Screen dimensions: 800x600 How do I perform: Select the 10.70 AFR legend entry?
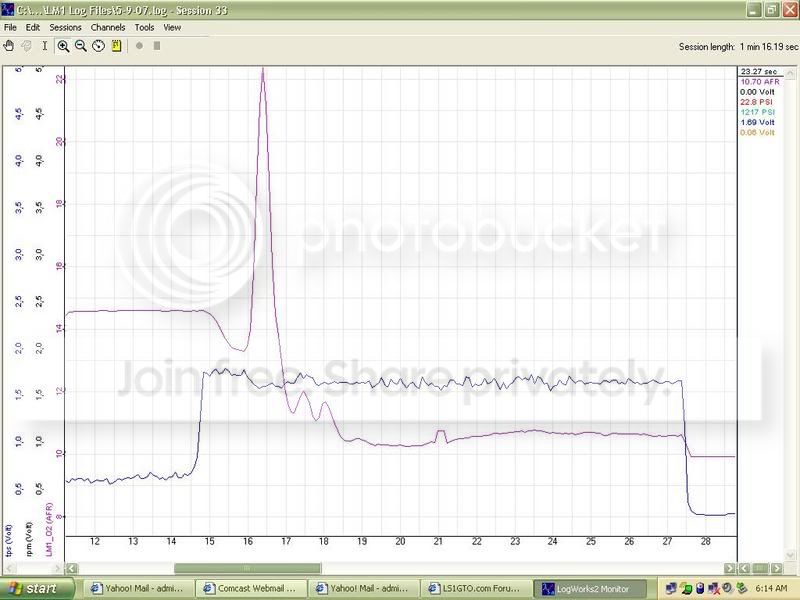click(x=757, y=83)
